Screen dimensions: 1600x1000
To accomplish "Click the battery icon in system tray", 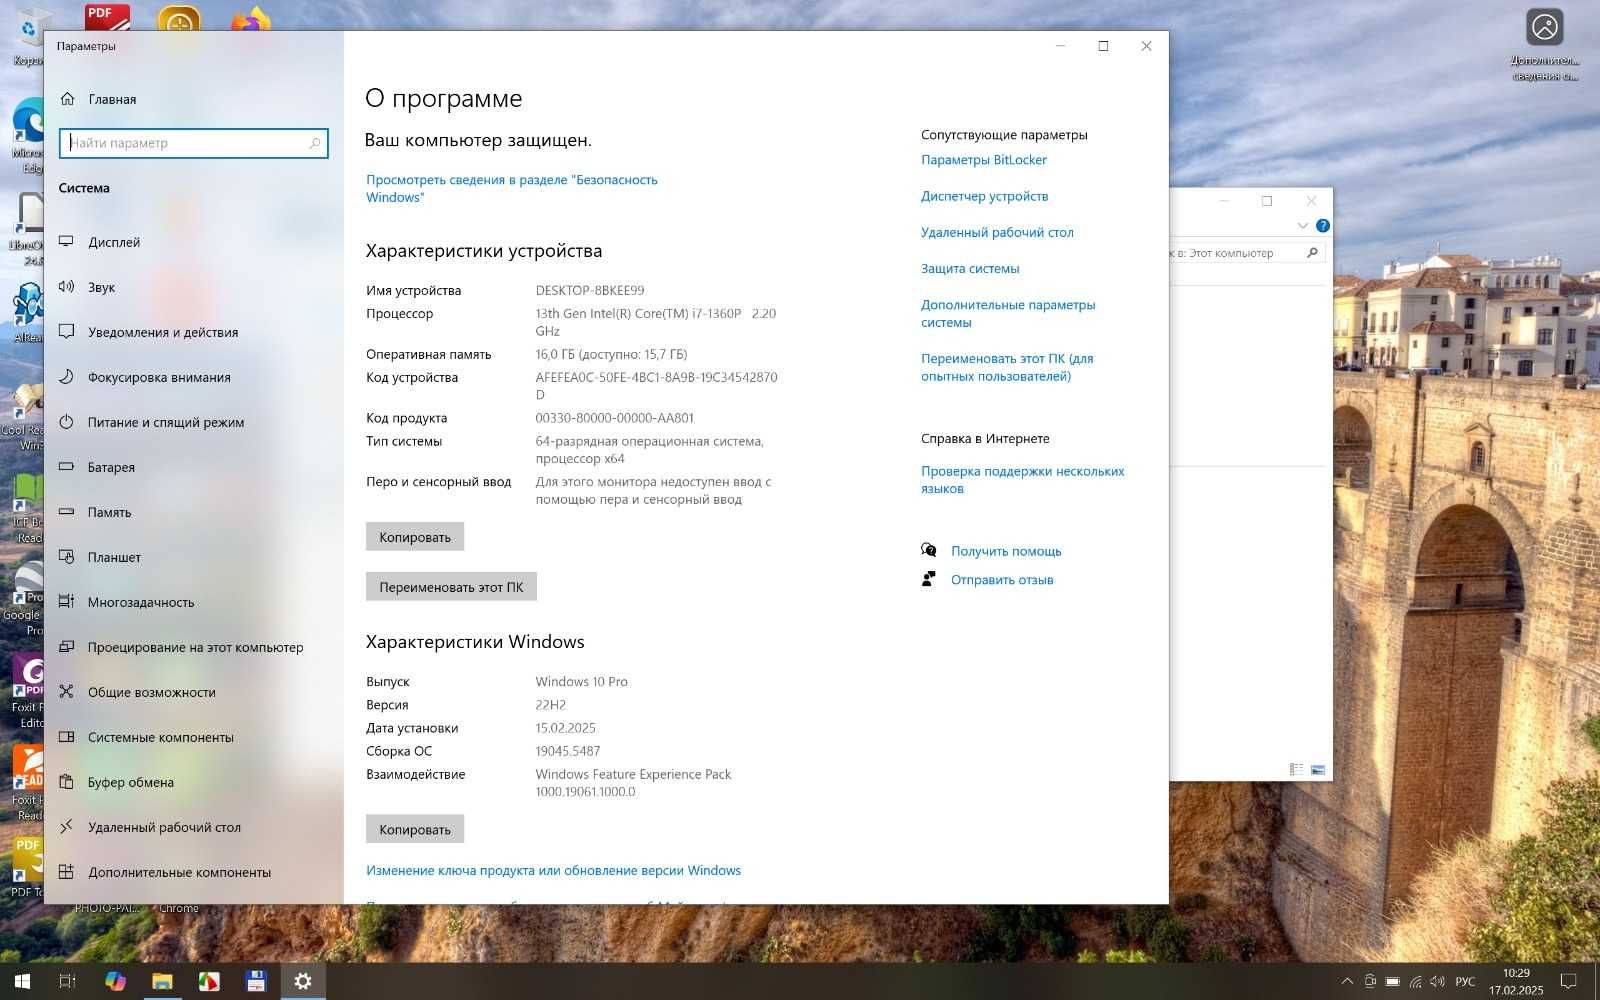I will (x=1392, y=981).
